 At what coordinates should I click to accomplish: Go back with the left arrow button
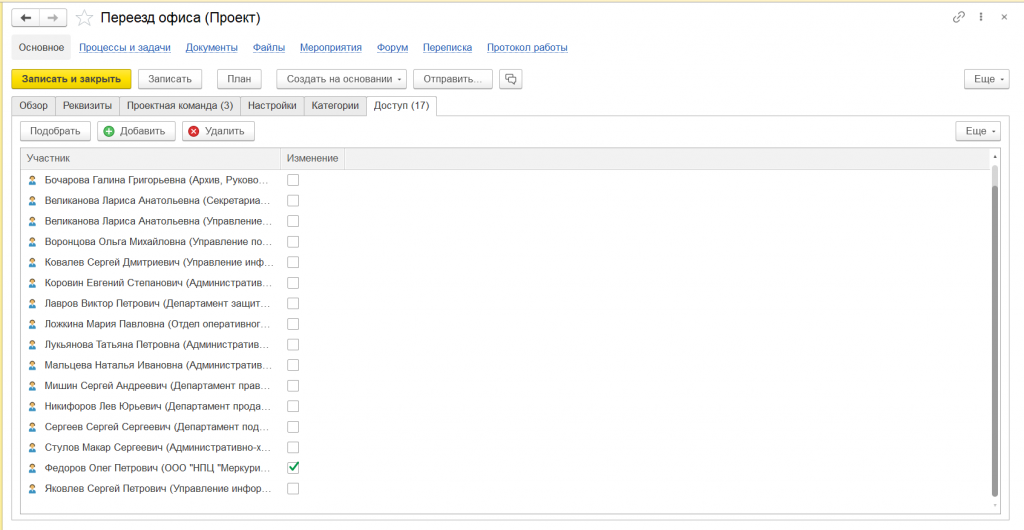point(26,18)
